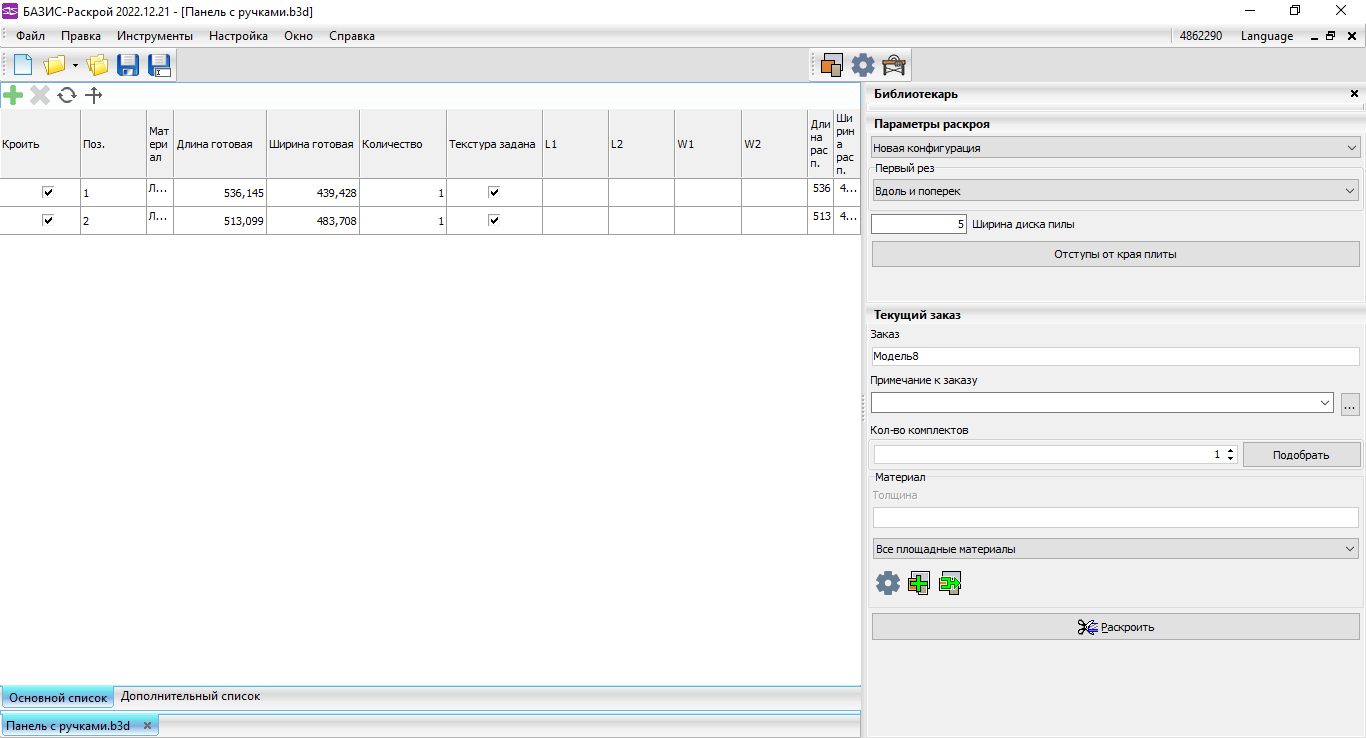Screen dimensions: 1366x738
Task: Uncheck Кроить checkbox for position 2
Action: coord(47,220)
